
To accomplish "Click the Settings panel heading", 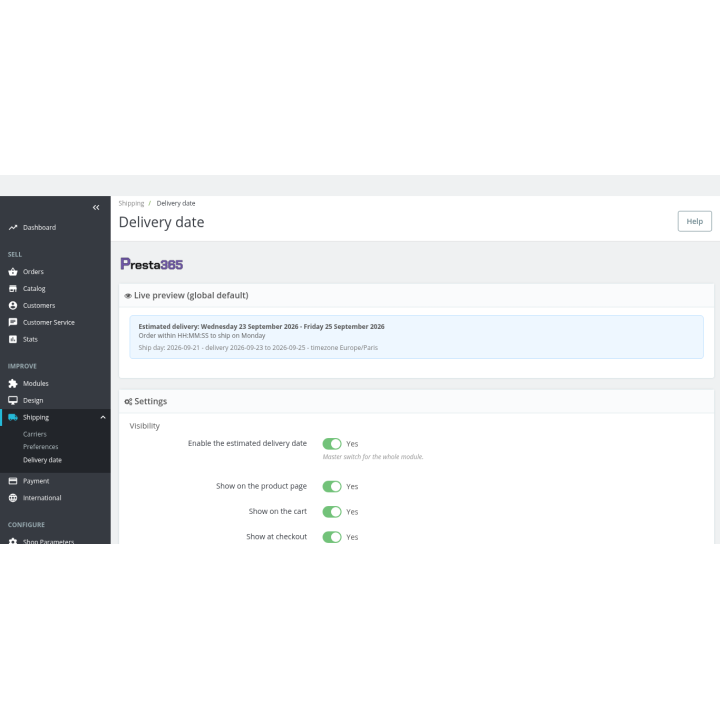I will (x=151, y=401).
